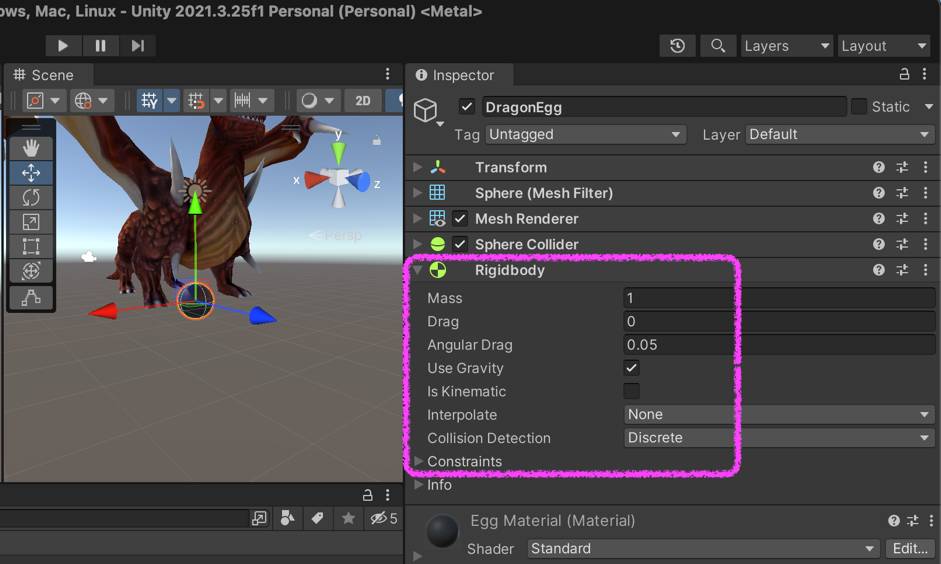Click the Pause button
The width and height of the screenshot is (941, 564).
coord(100,46)
